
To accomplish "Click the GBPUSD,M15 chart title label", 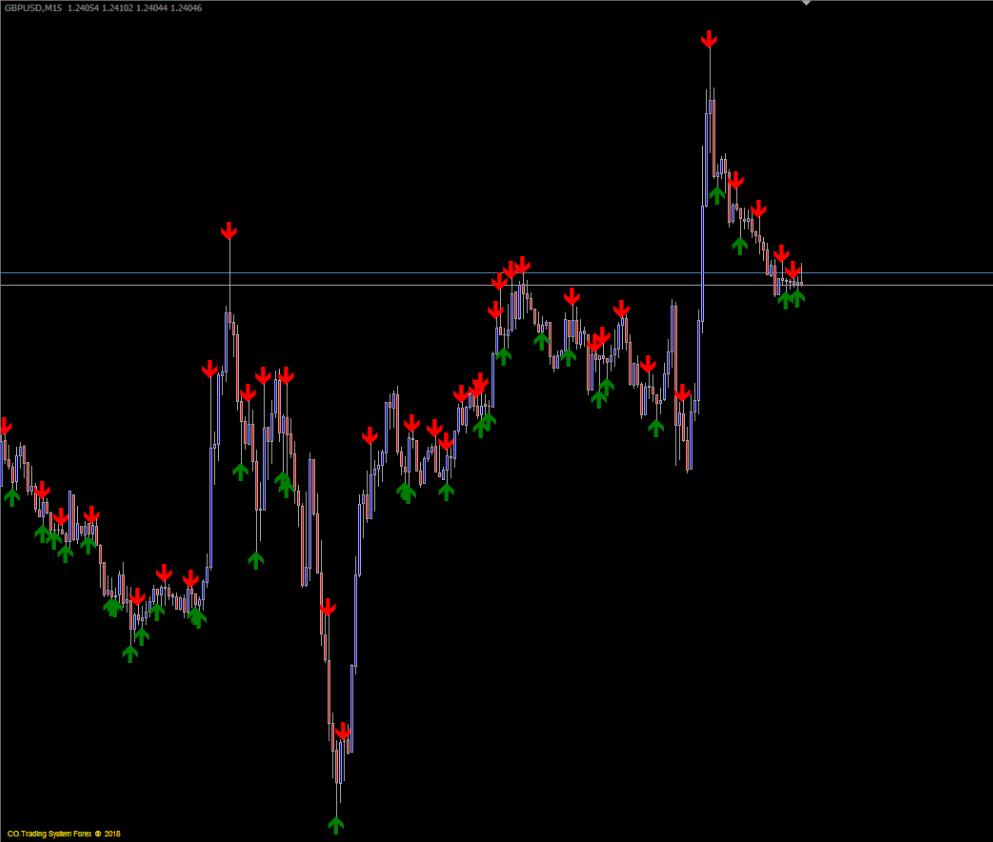I will tap(33, 8).
